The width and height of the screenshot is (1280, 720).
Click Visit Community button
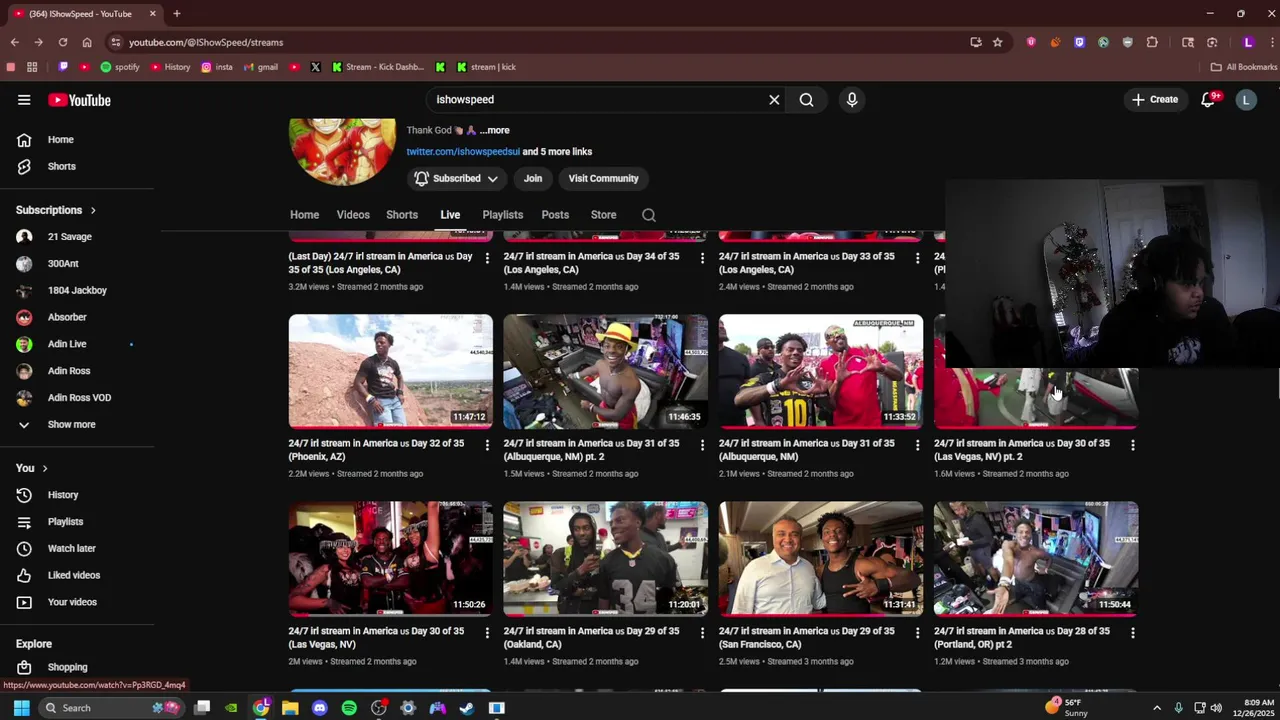pyautogui.click(x=603, y=179)
